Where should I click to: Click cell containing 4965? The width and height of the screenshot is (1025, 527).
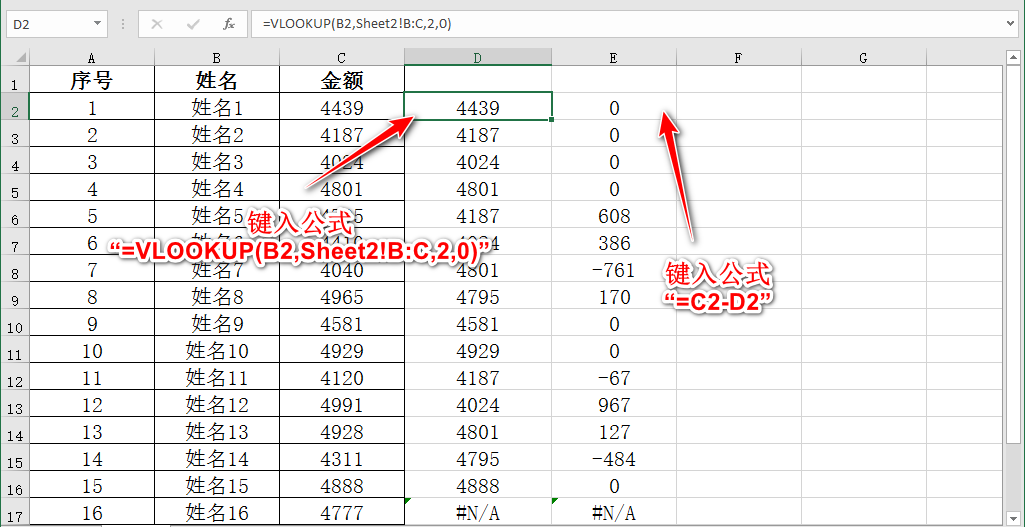point(342,297)
